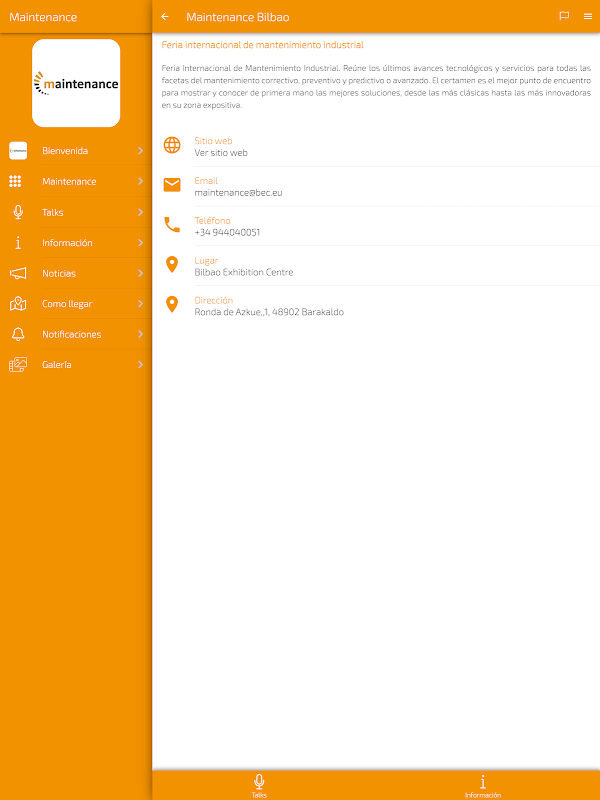Expand Galería chevron arrow

[140, 365]
